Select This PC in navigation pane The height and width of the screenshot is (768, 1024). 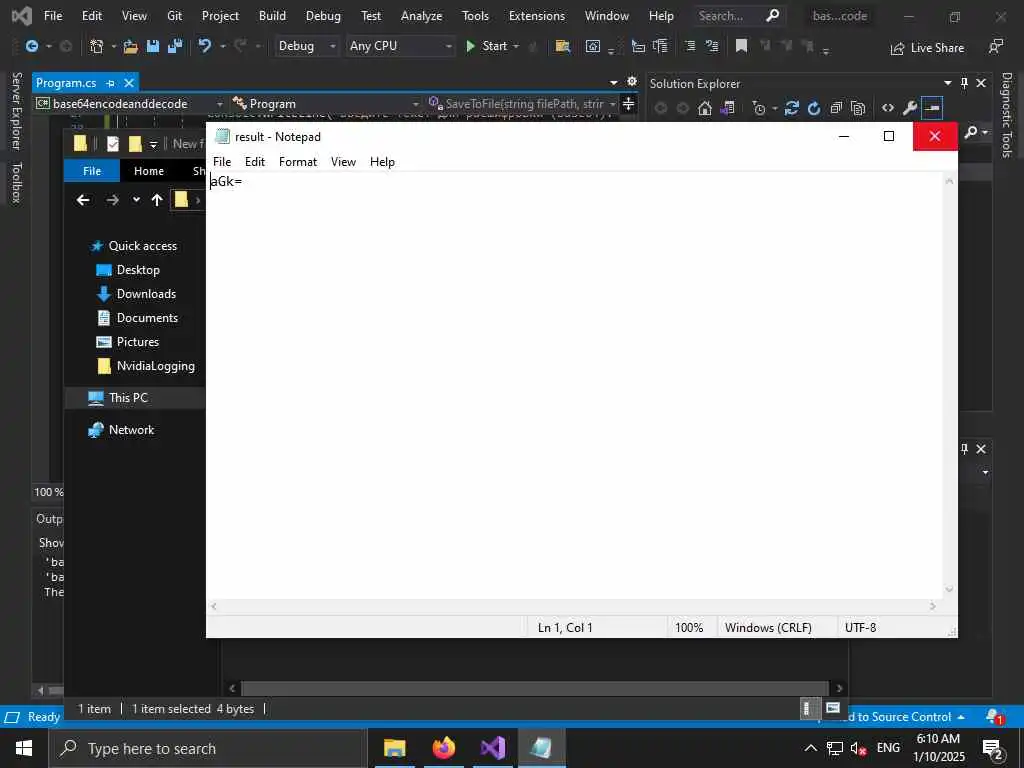click(128, 398)
